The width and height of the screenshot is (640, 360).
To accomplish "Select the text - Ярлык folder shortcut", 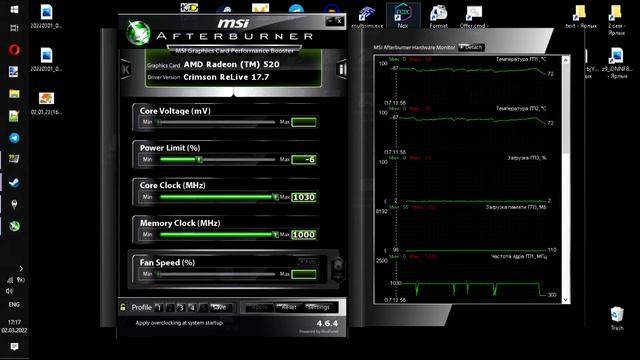I will [581, 16].
